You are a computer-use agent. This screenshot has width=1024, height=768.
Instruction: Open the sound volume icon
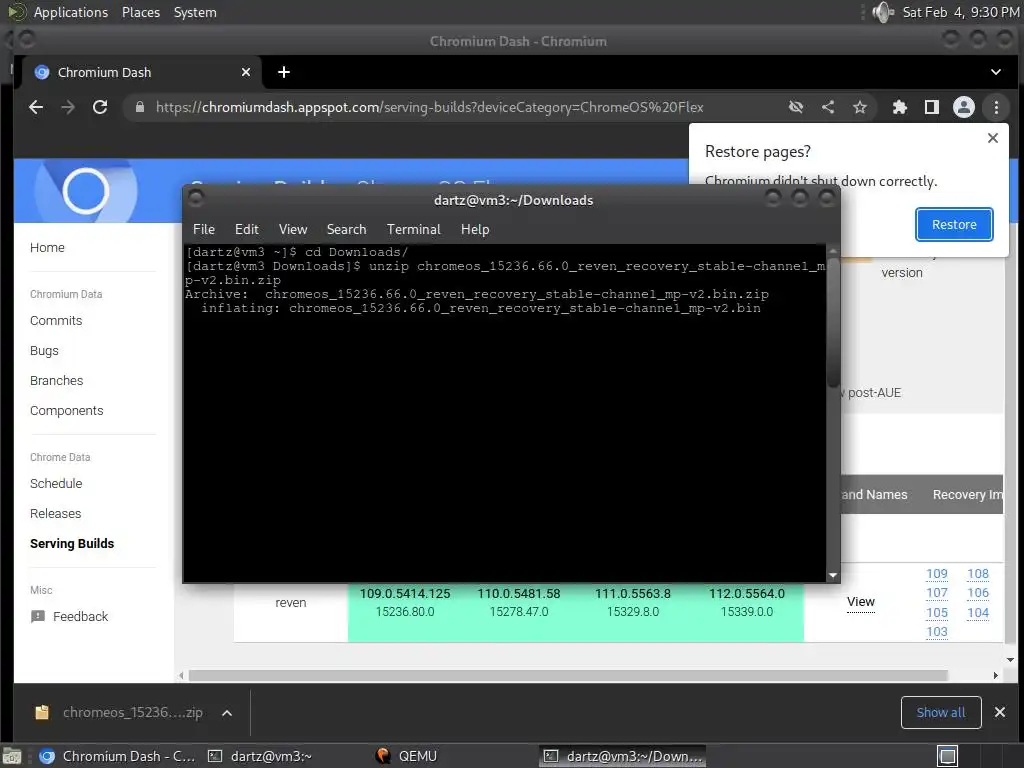click(882, 12)
